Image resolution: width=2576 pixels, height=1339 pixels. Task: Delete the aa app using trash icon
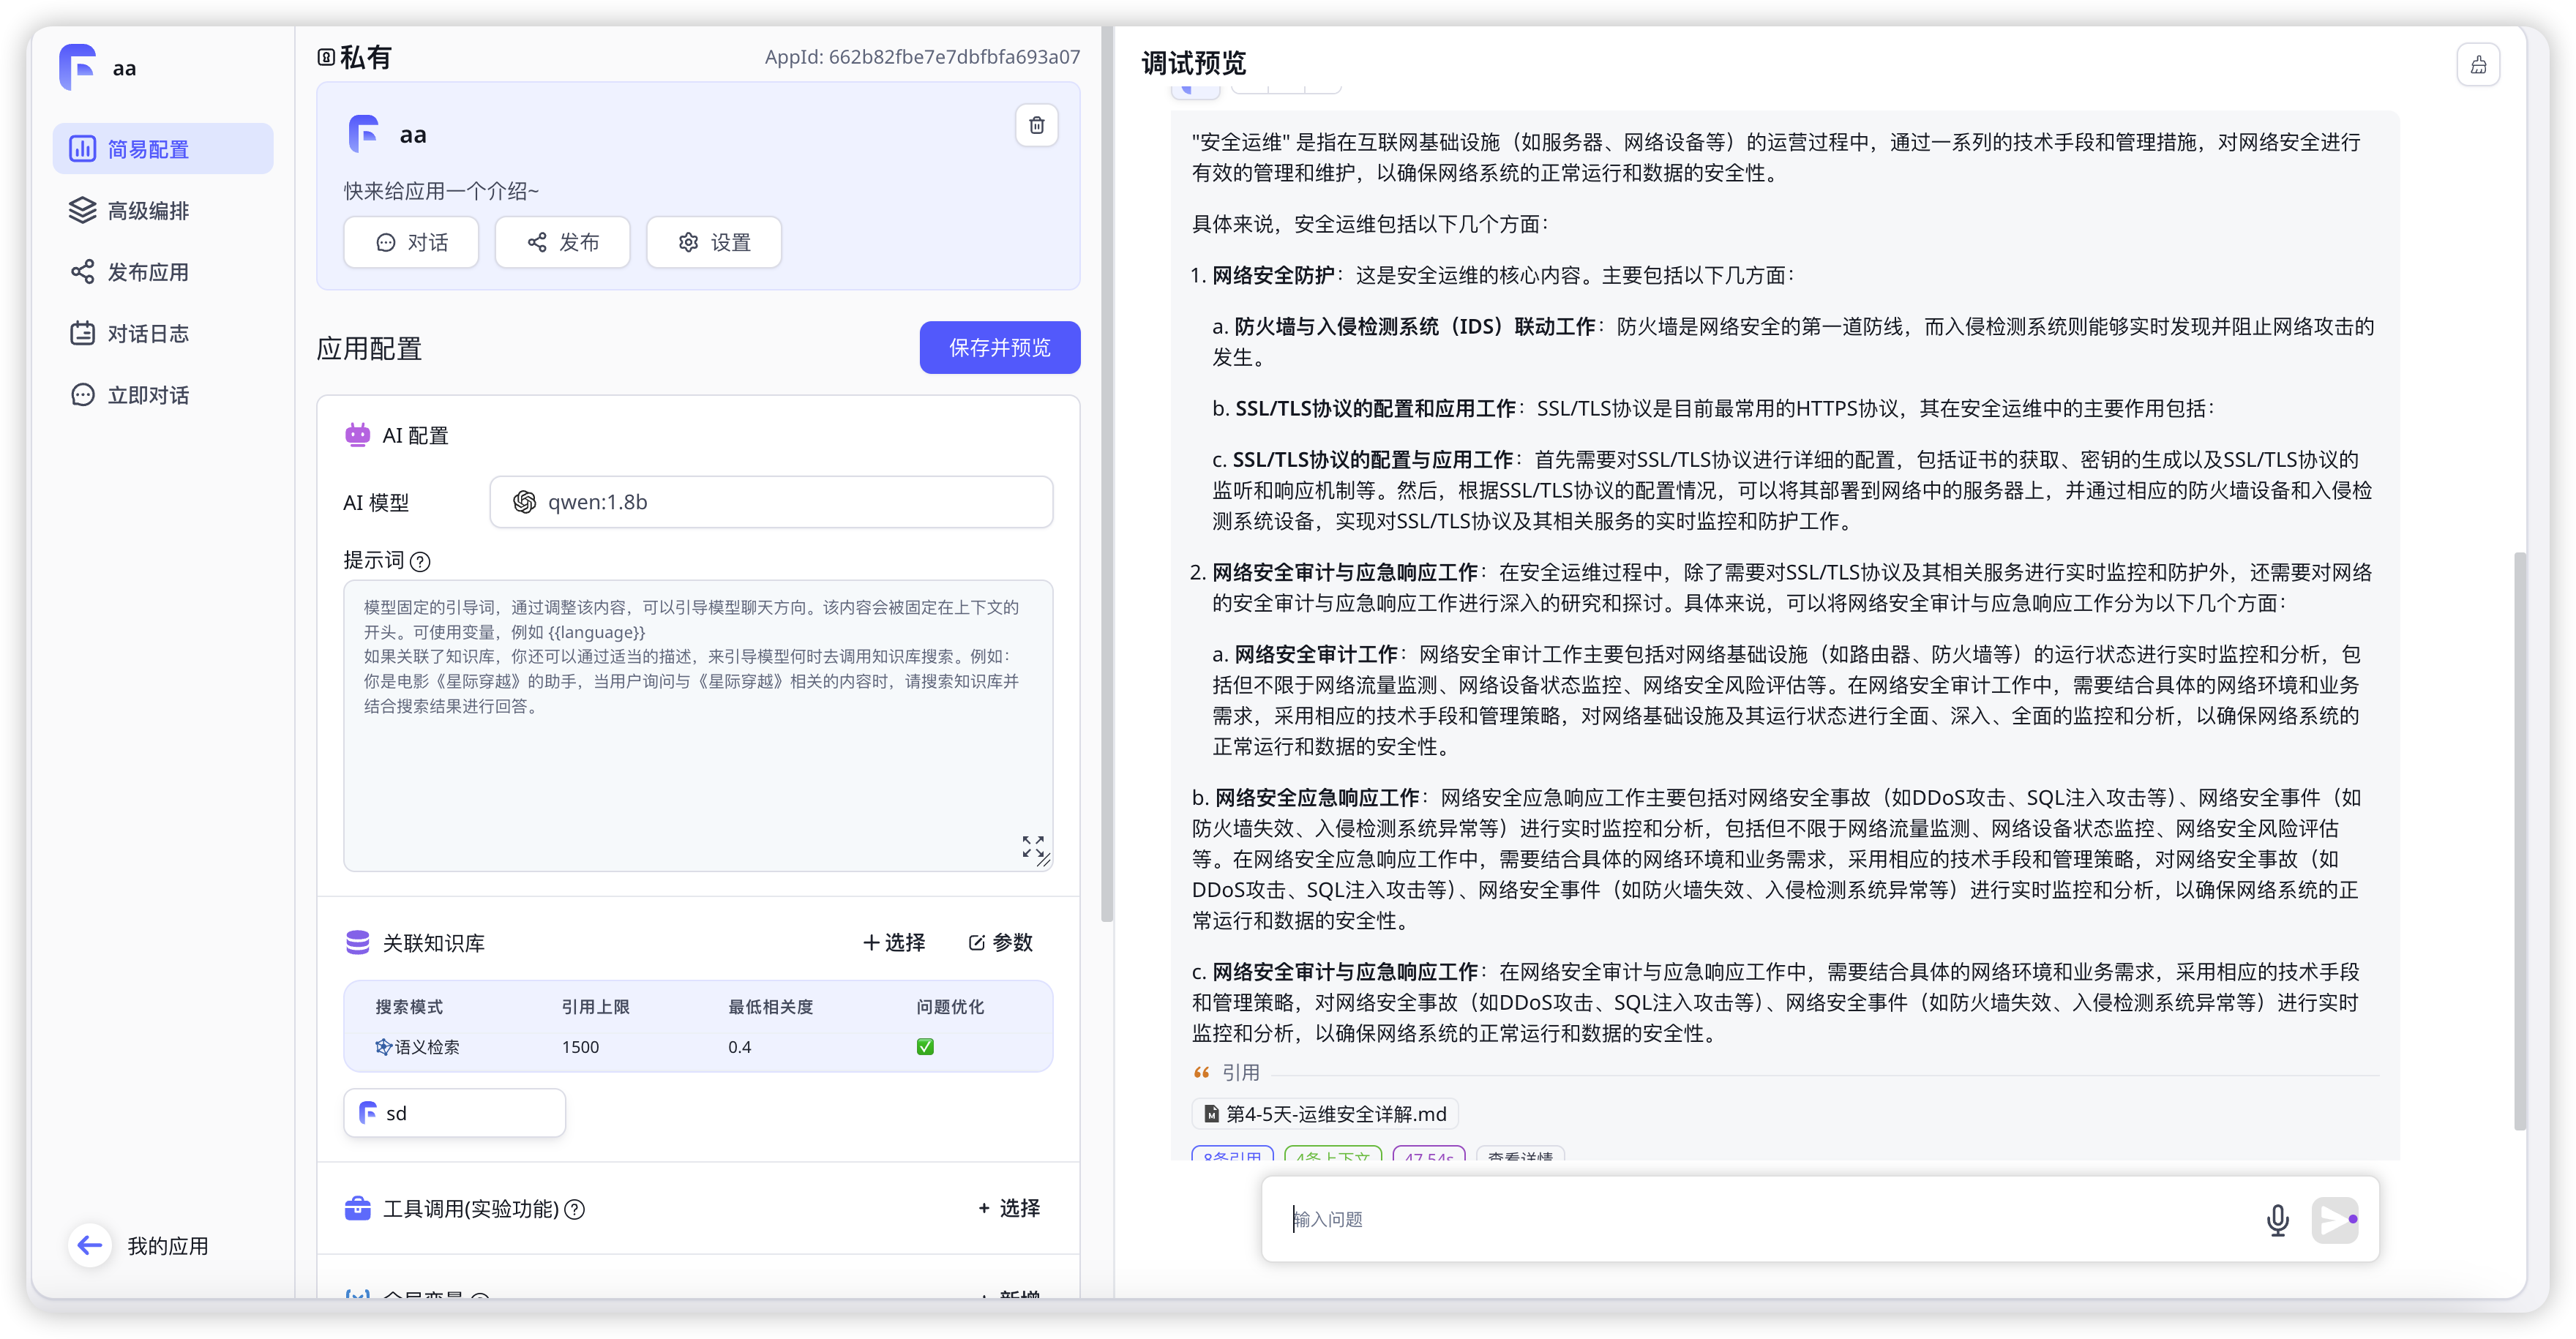1036,125
